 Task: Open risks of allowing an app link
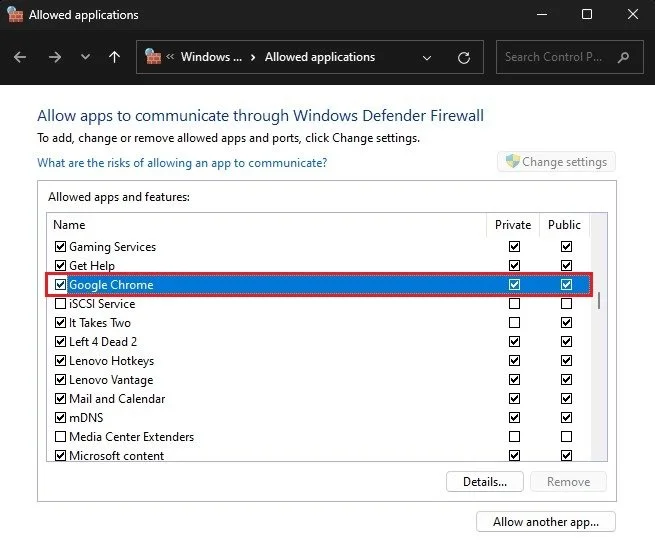(x=182, y=163)
